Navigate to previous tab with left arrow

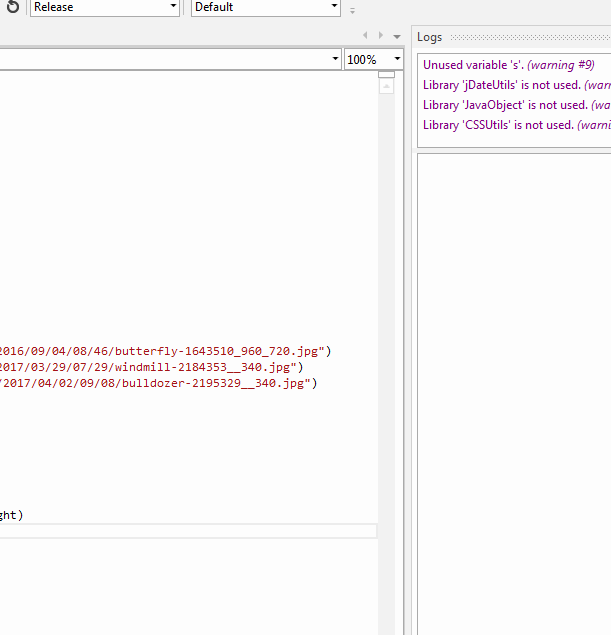tap(365, 35)
